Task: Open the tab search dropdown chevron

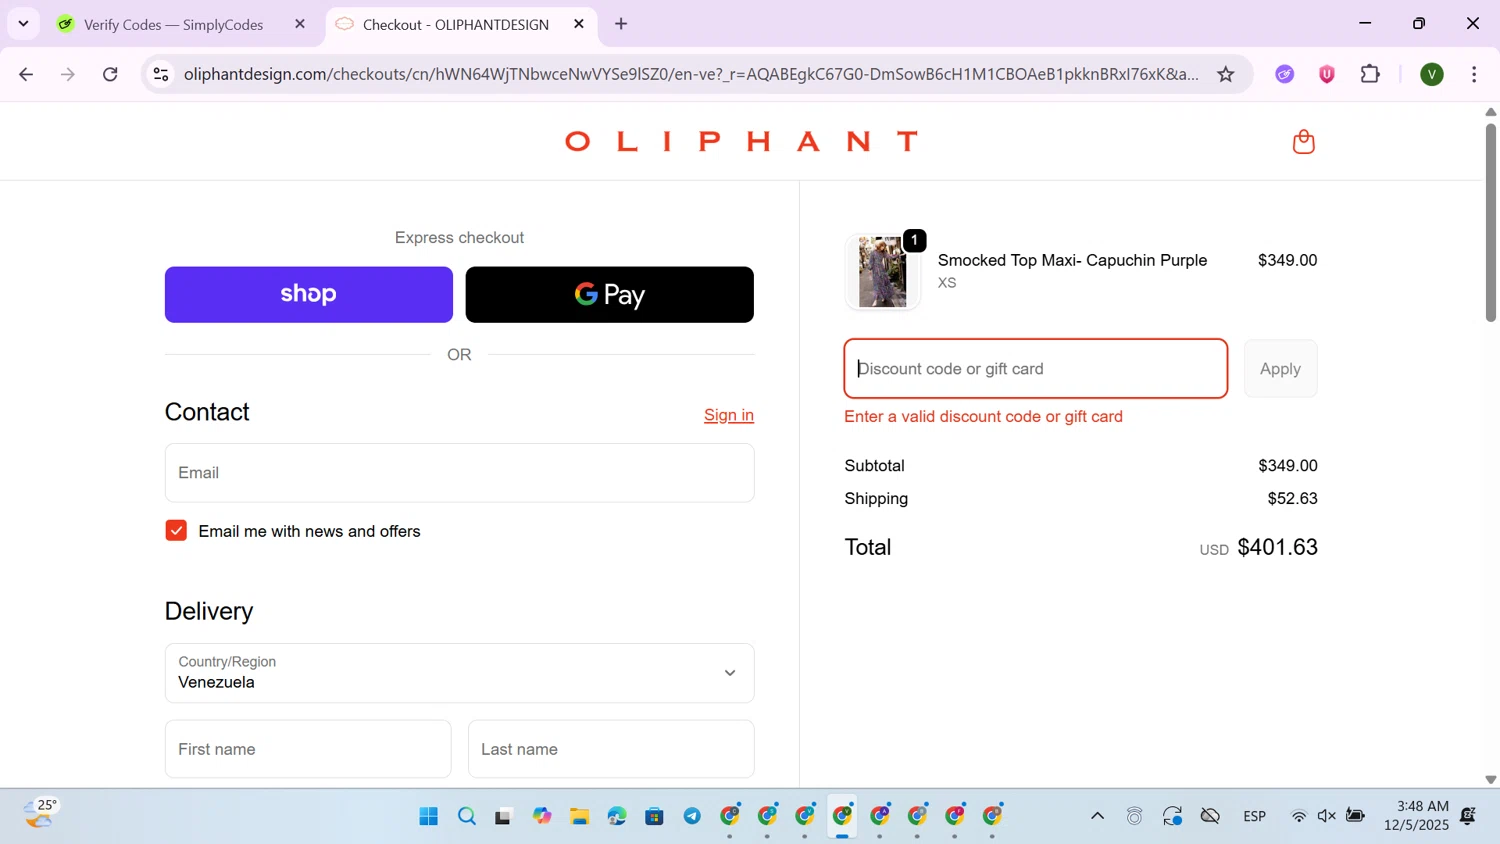Action: 23,23
